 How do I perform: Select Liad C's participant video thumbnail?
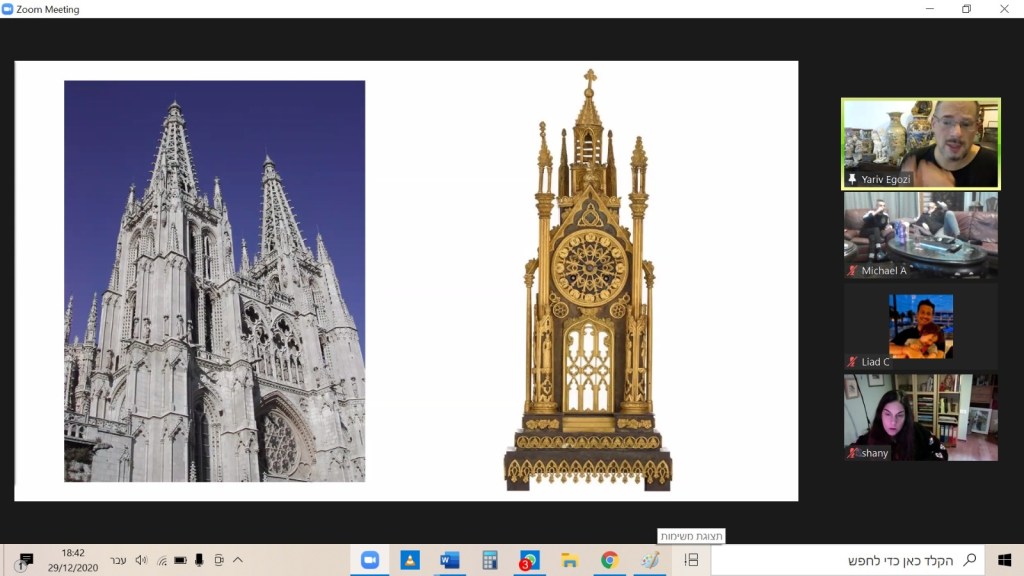(921, 327)
